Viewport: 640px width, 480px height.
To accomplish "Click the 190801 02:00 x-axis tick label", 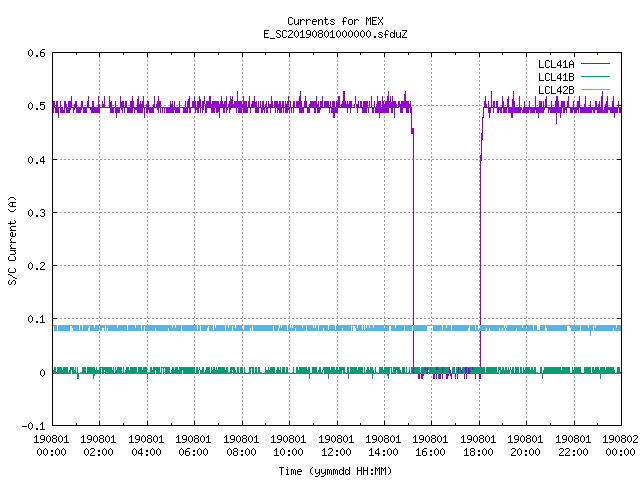I will [98, 446].
